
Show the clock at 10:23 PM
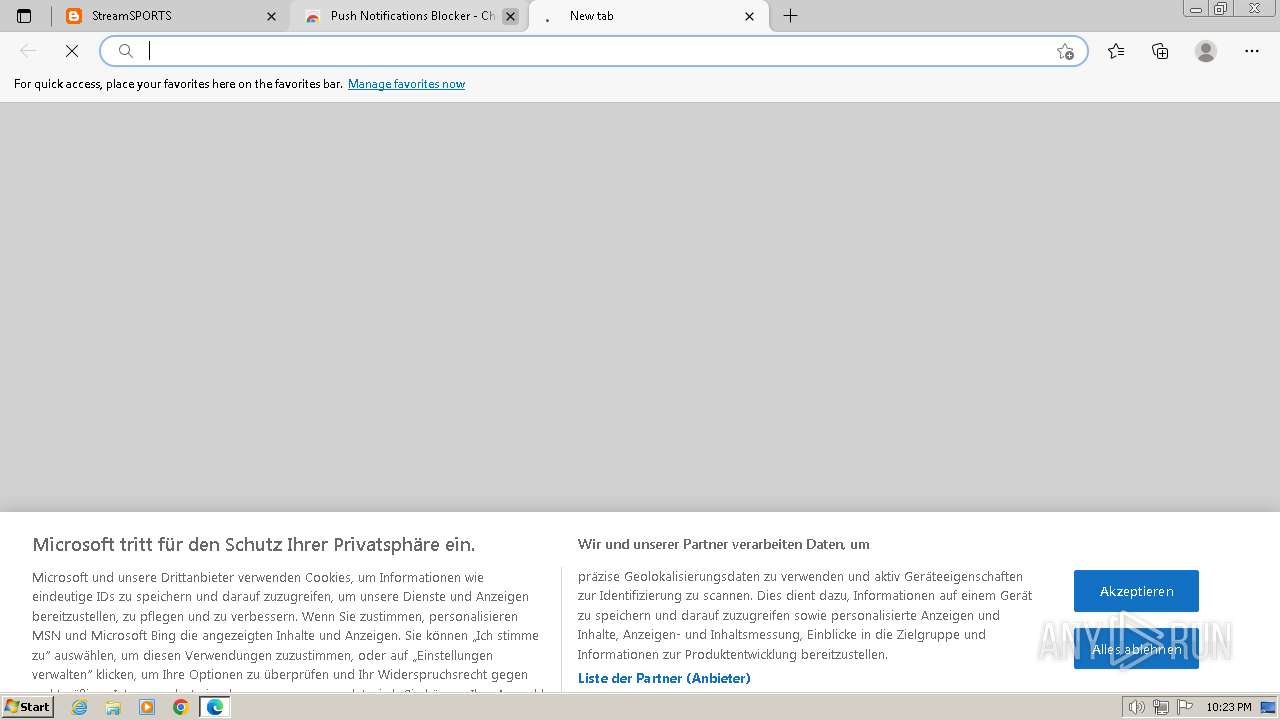click(1229, 707)
